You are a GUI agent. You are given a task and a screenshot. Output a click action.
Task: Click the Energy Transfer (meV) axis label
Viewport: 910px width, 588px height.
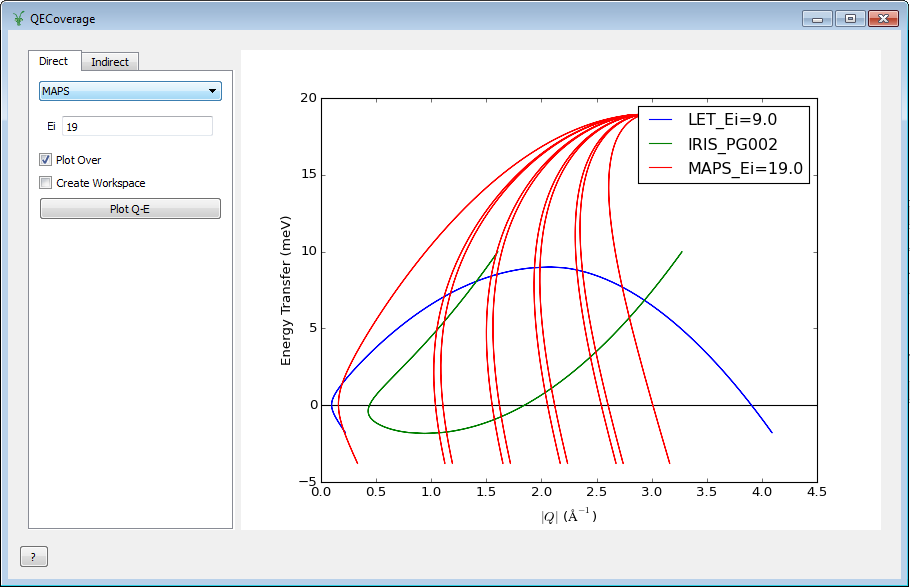pyautogui.click(x=286, y=290)
